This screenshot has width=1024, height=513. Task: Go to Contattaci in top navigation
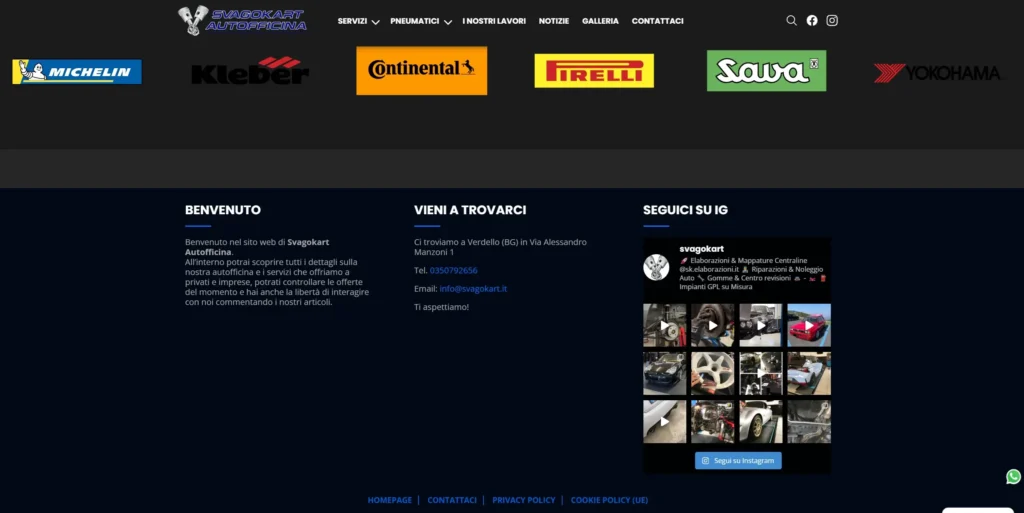[x=658, y=21]
